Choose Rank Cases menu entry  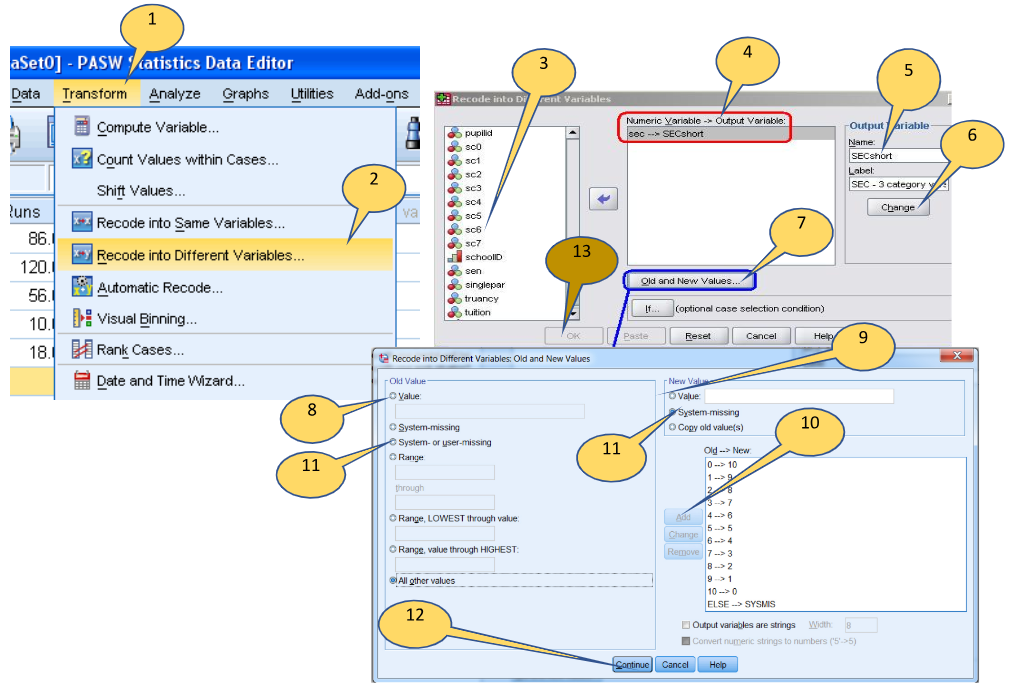(x=140, y=349)
